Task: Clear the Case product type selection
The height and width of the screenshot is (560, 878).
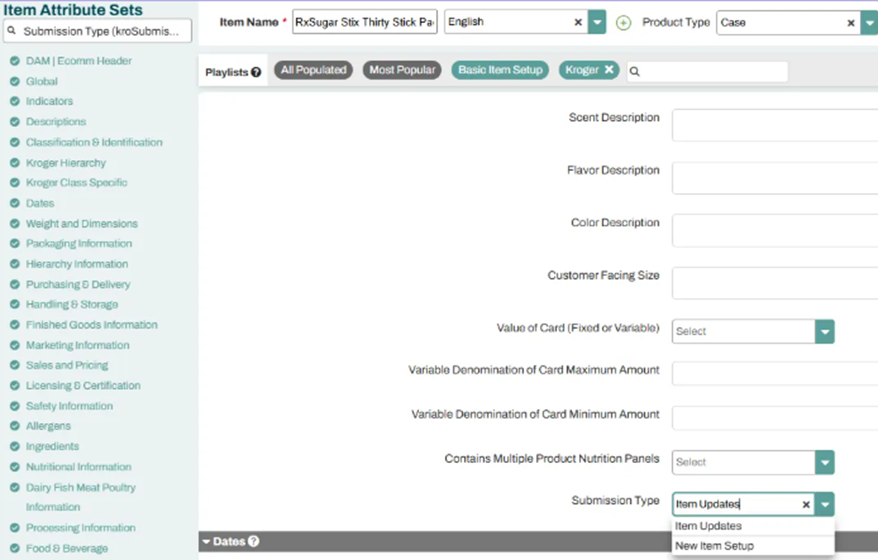Action: (851, 22)
